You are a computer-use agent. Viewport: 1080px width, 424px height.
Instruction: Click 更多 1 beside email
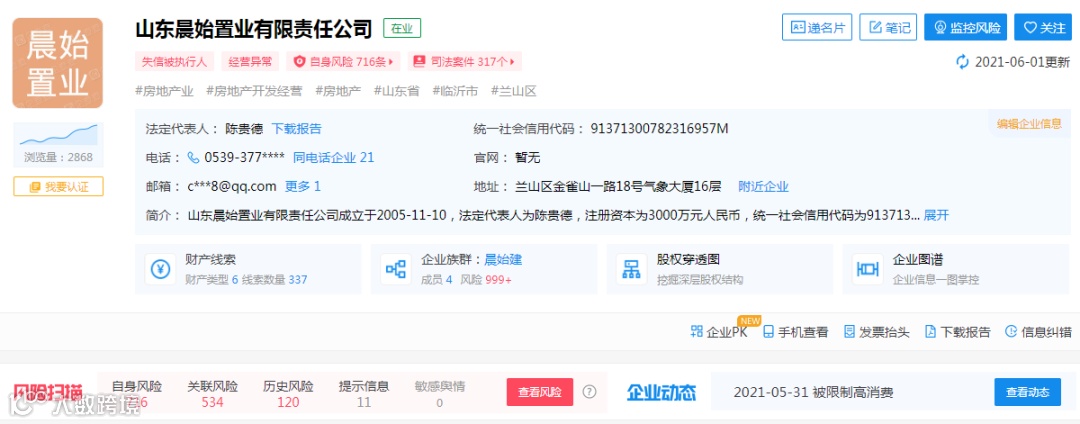click(303, 187)
